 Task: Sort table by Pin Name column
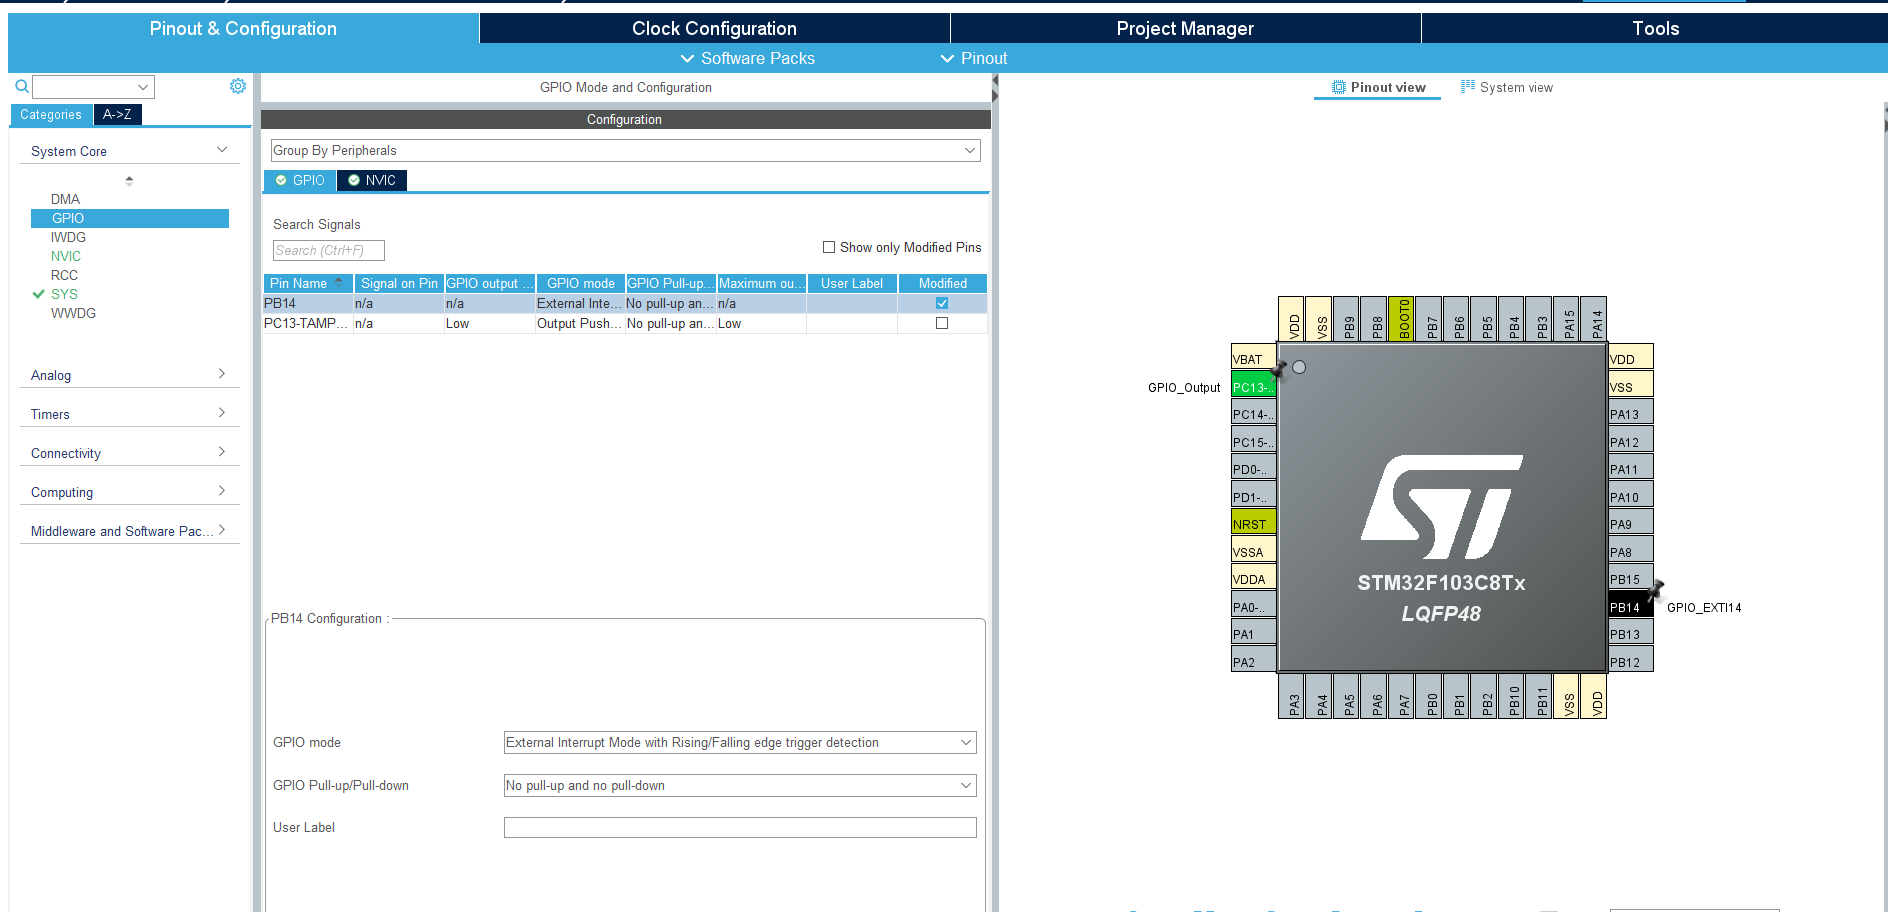coord(308,283)
